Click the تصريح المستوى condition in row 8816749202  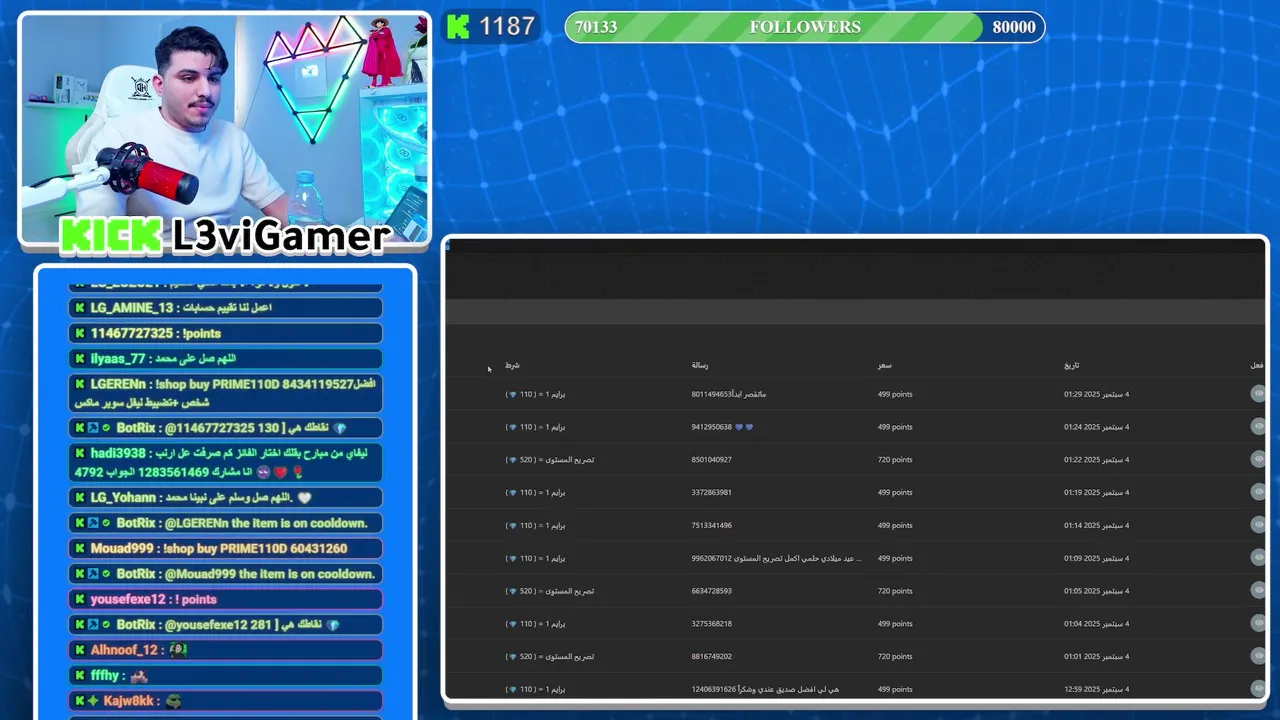point(549,657)
